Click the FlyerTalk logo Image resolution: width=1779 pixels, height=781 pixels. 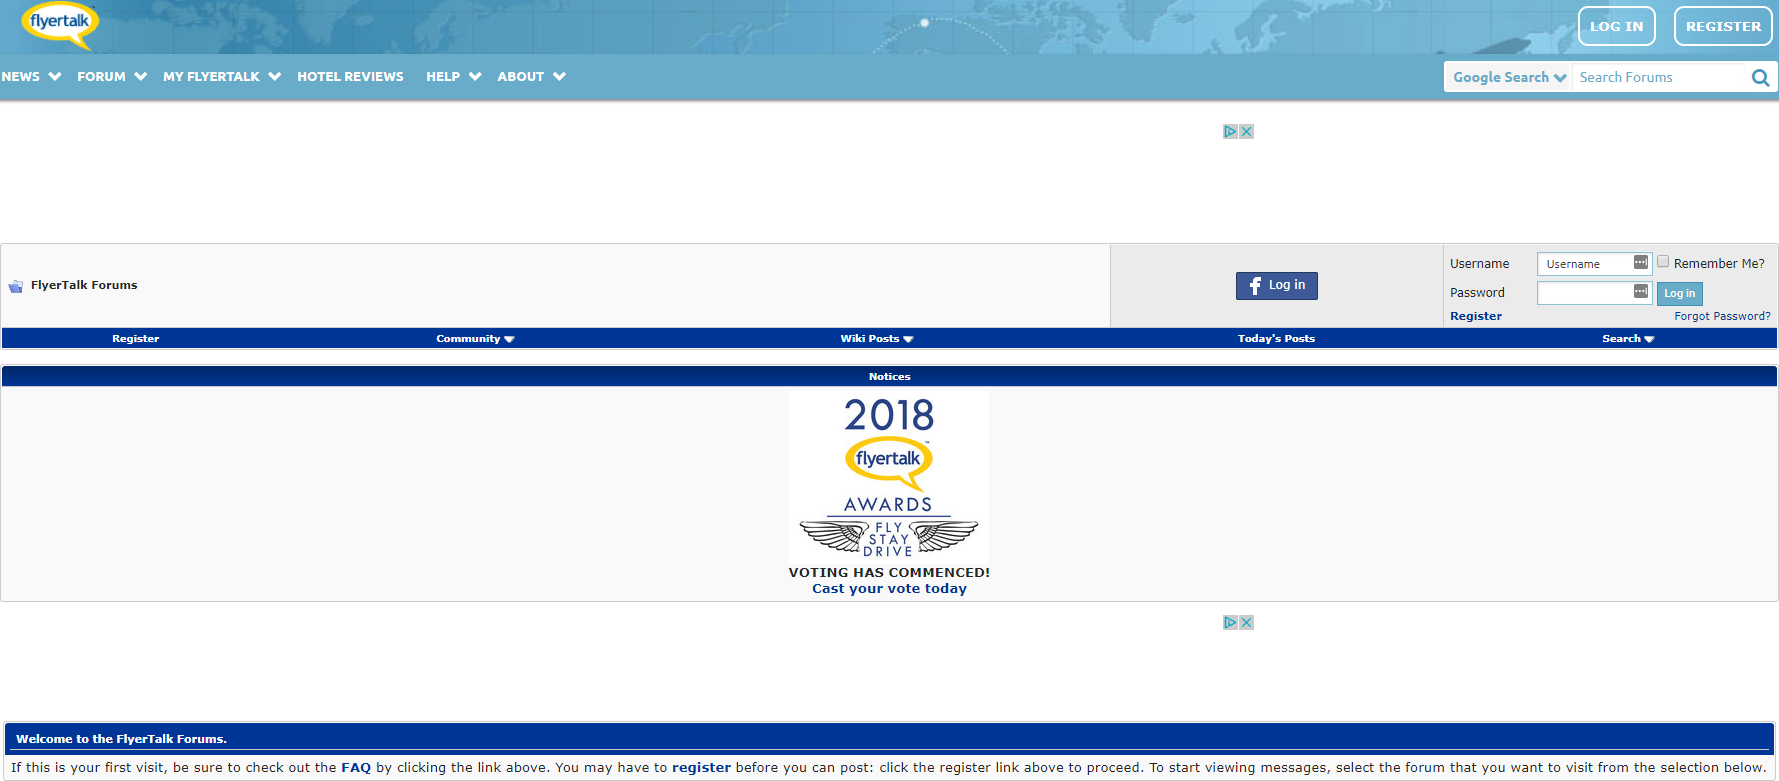(60, 25)
